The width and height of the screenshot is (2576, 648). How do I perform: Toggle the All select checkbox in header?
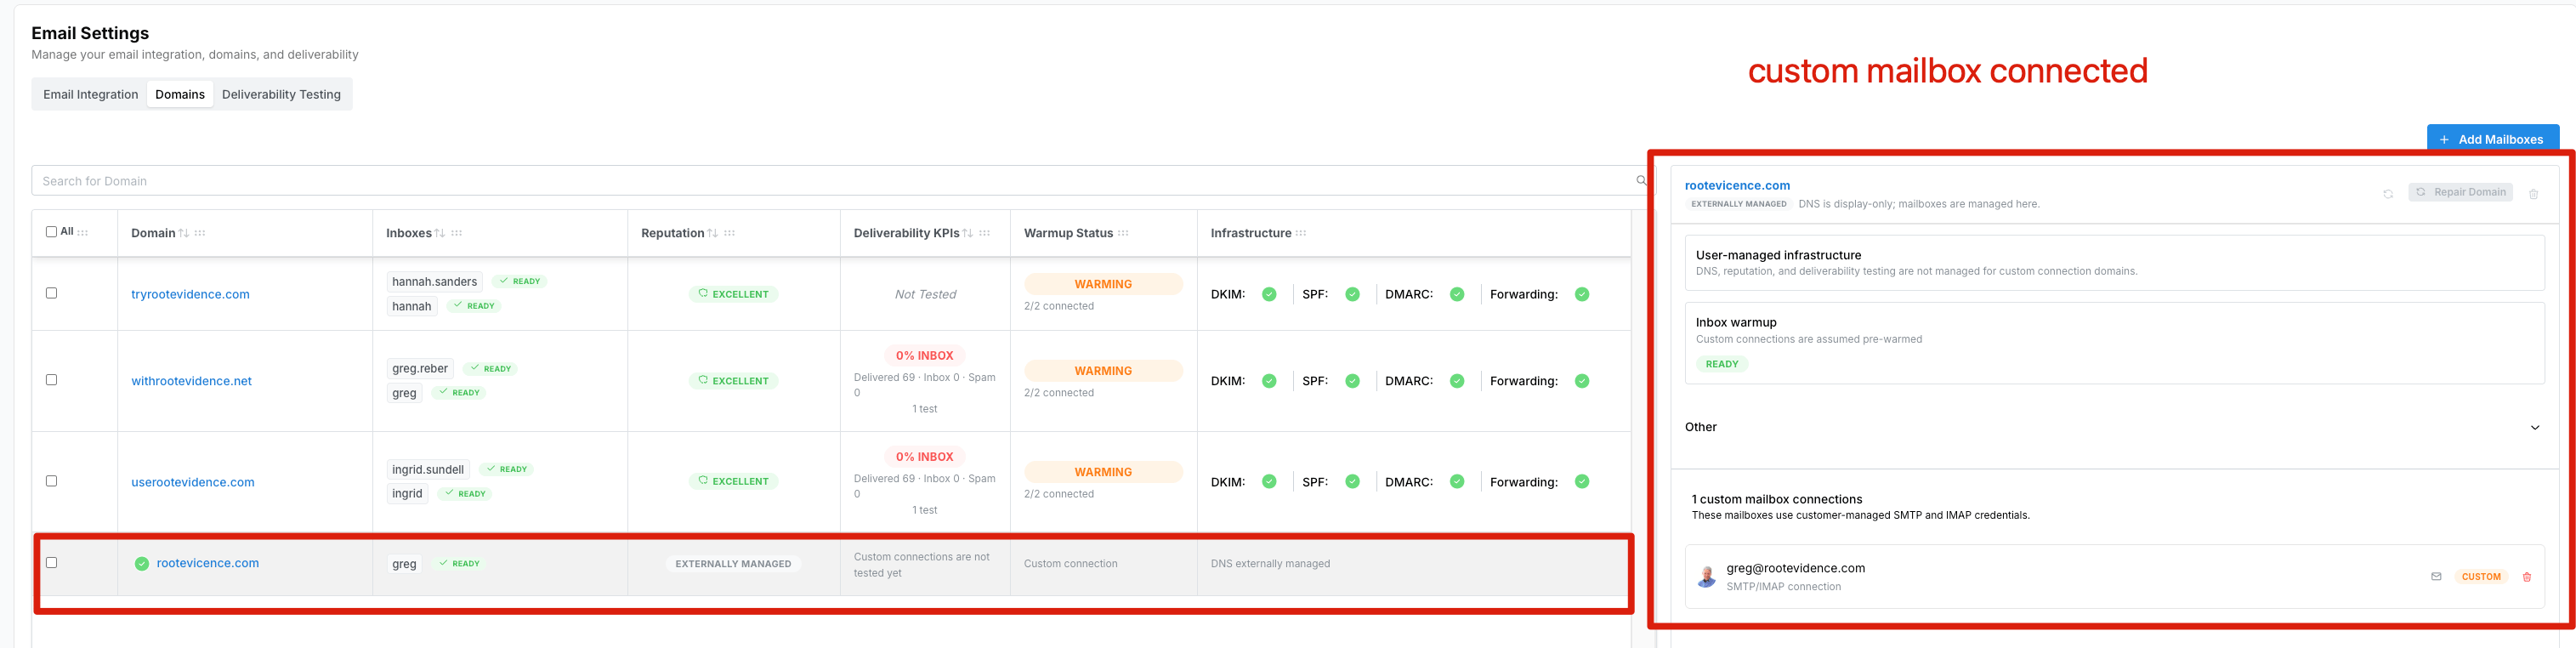point(52,232)
